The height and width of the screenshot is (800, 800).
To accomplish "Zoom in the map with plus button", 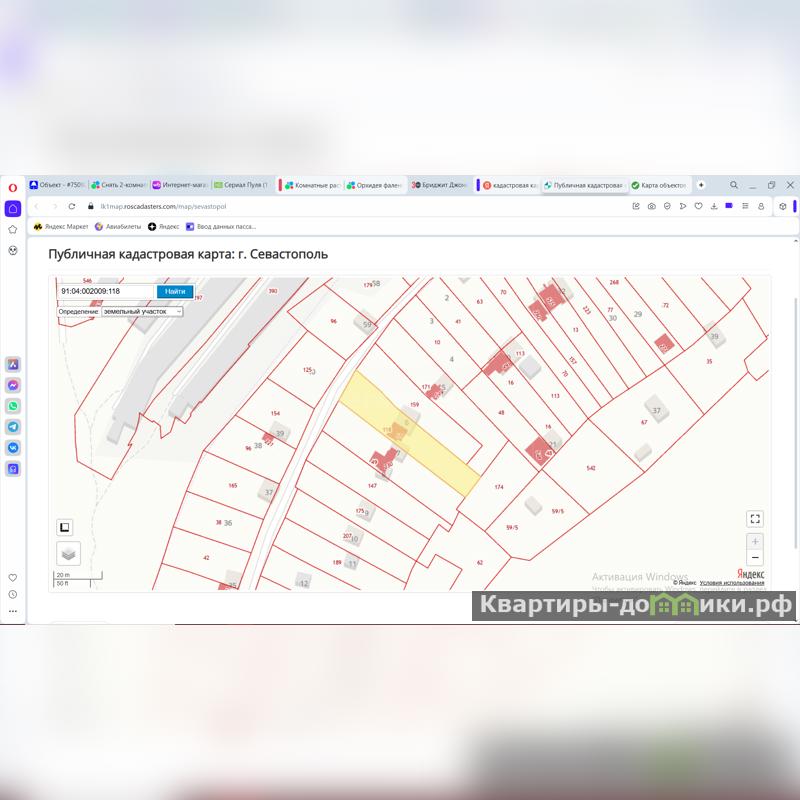I will pos(755,541).
